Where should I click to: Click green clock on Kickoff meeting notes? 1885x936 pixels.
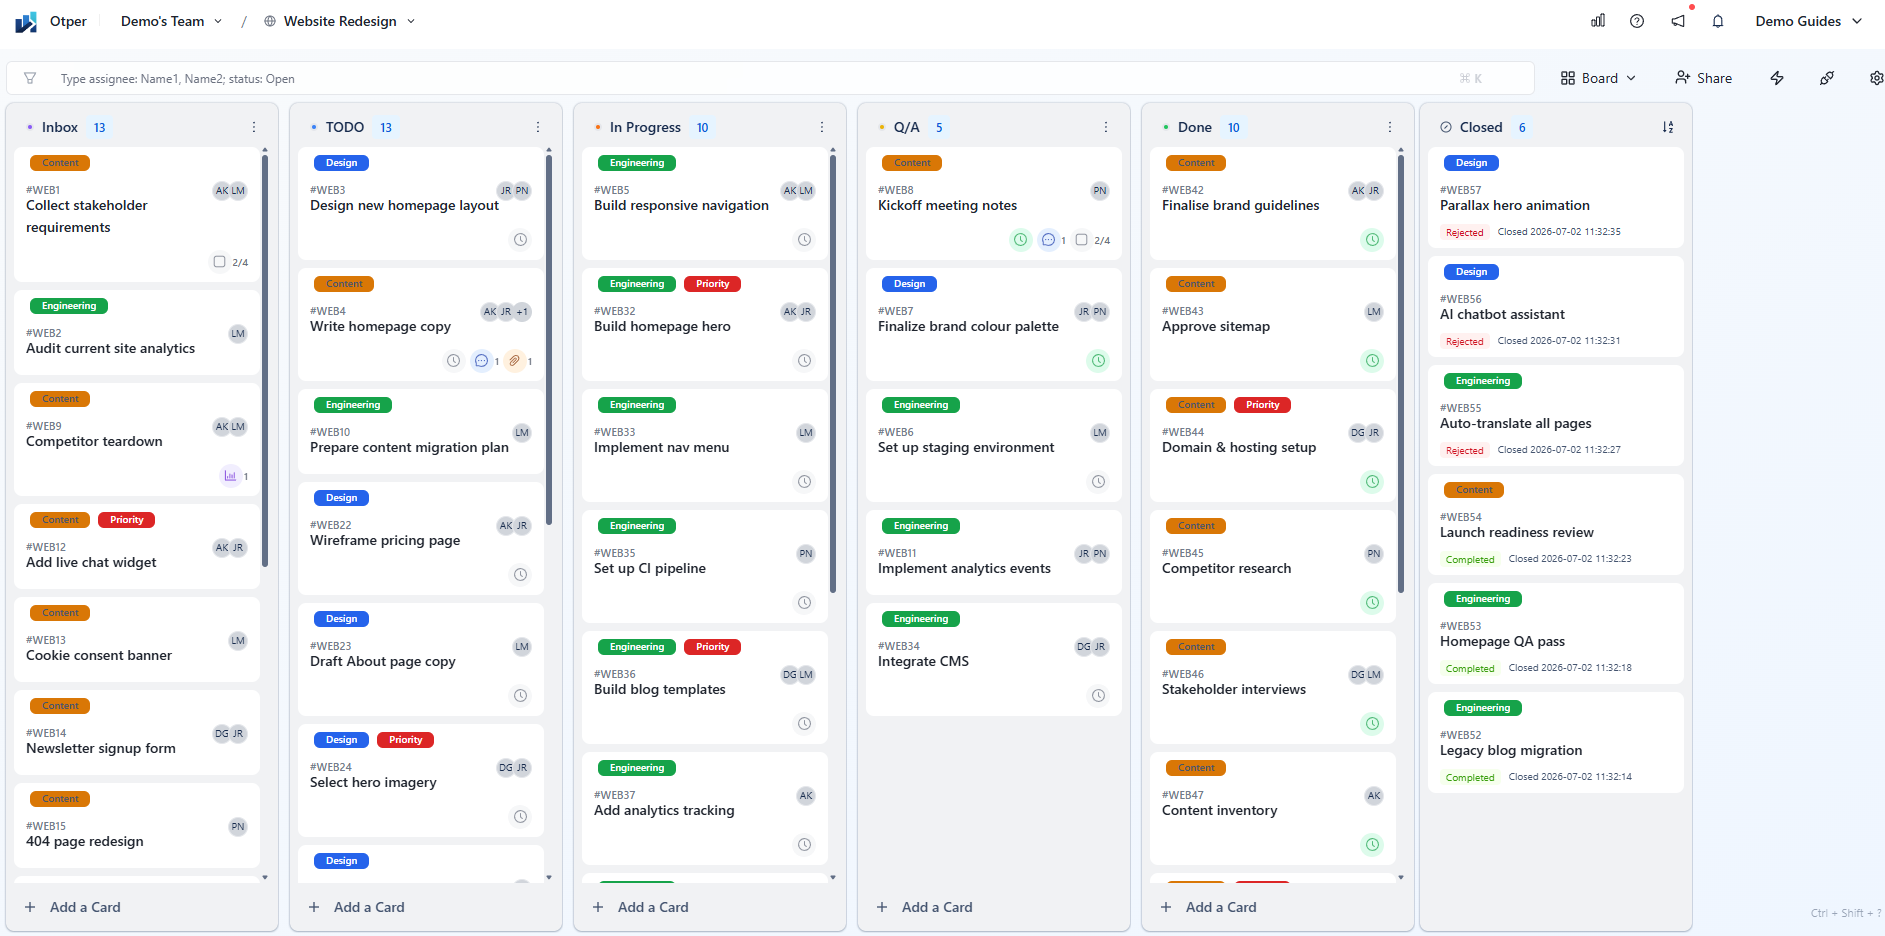click(1020, 240)
